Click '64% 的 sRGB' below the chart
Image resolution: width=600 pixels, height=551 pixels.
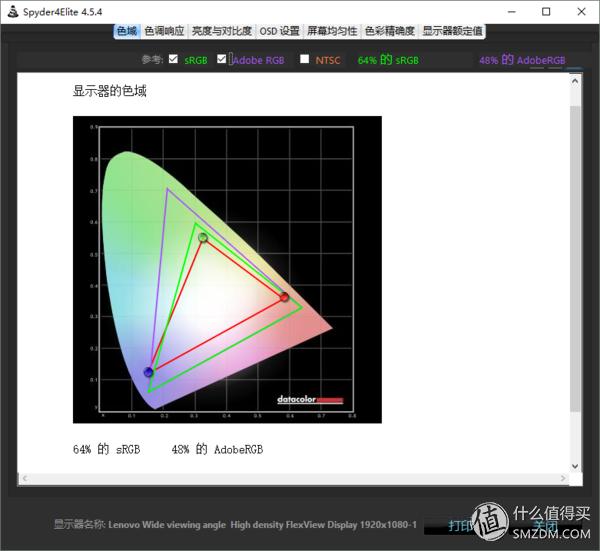[x=106, y=449]
